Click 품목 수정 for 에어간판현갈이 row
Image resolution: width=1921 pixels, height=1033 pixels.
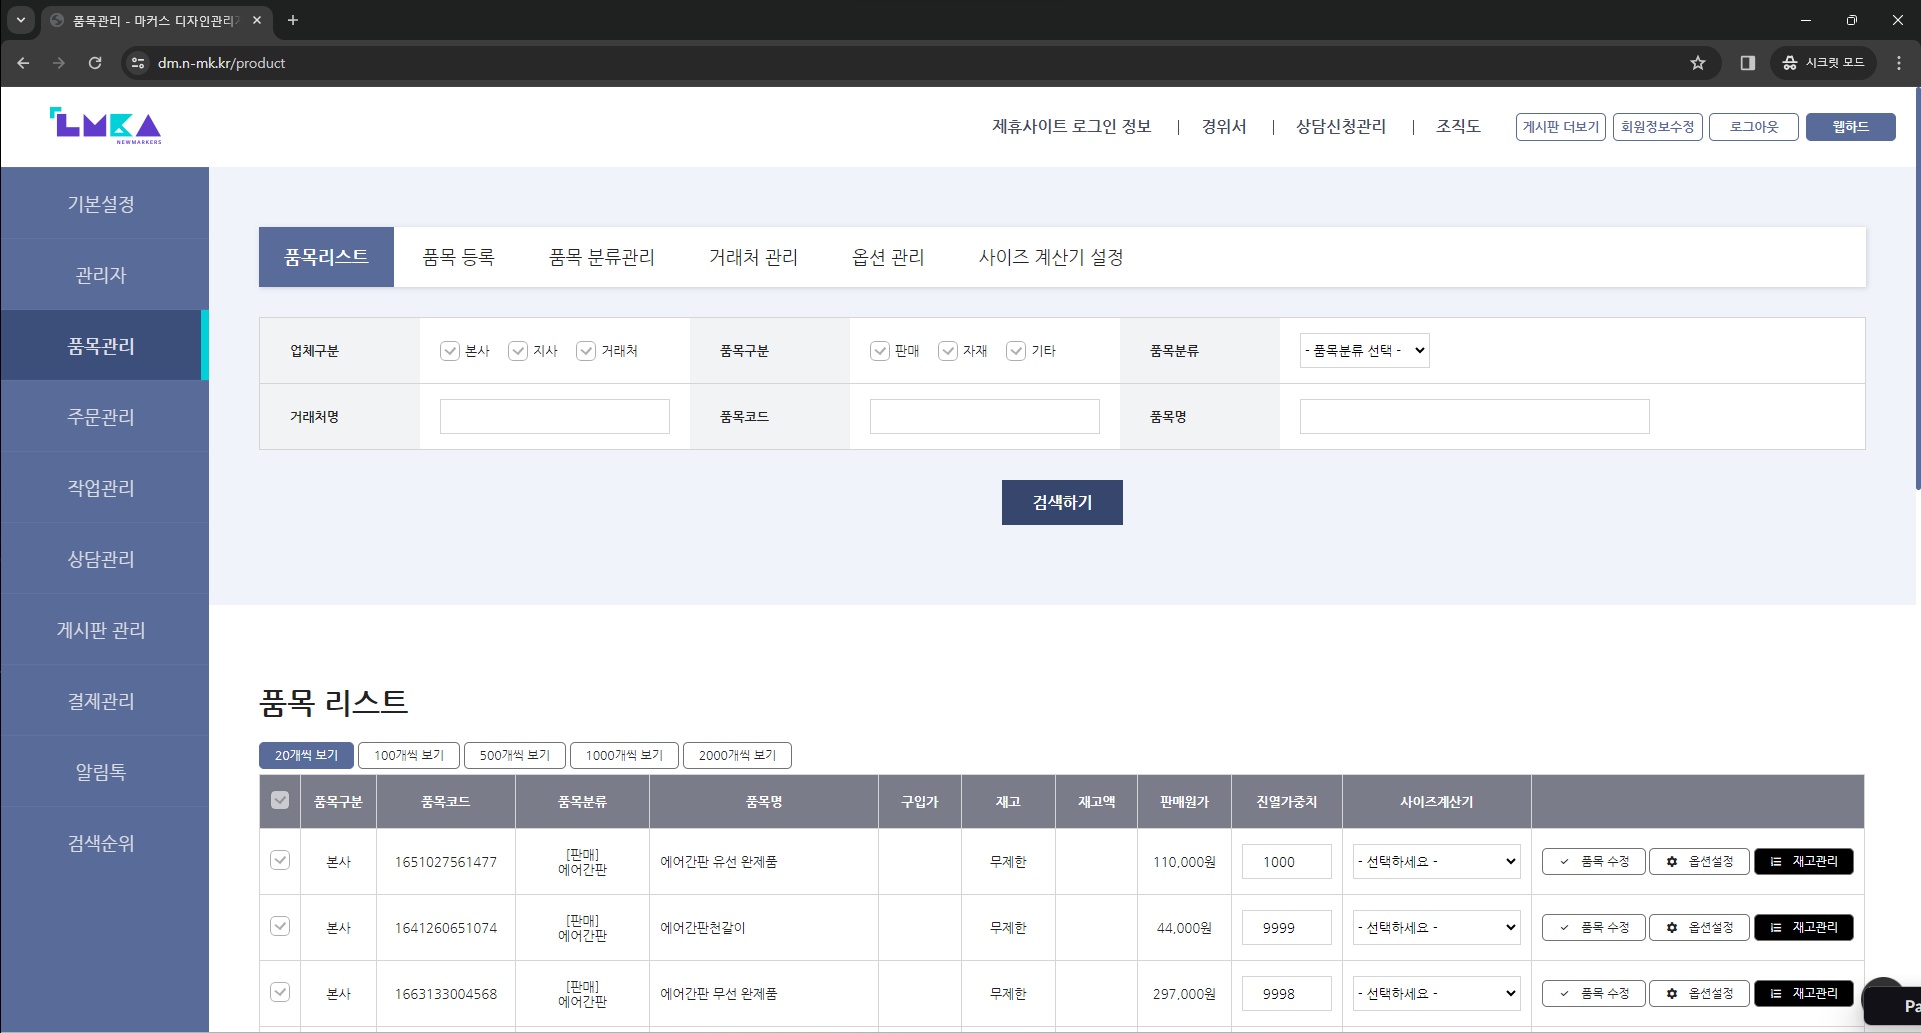tap(1594, 927)
